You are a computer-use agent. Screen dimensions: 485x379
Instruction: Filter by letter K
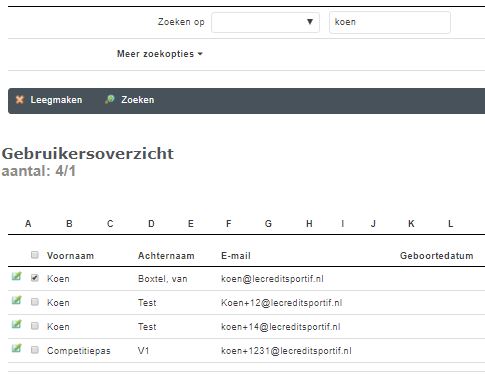(411, 224)
